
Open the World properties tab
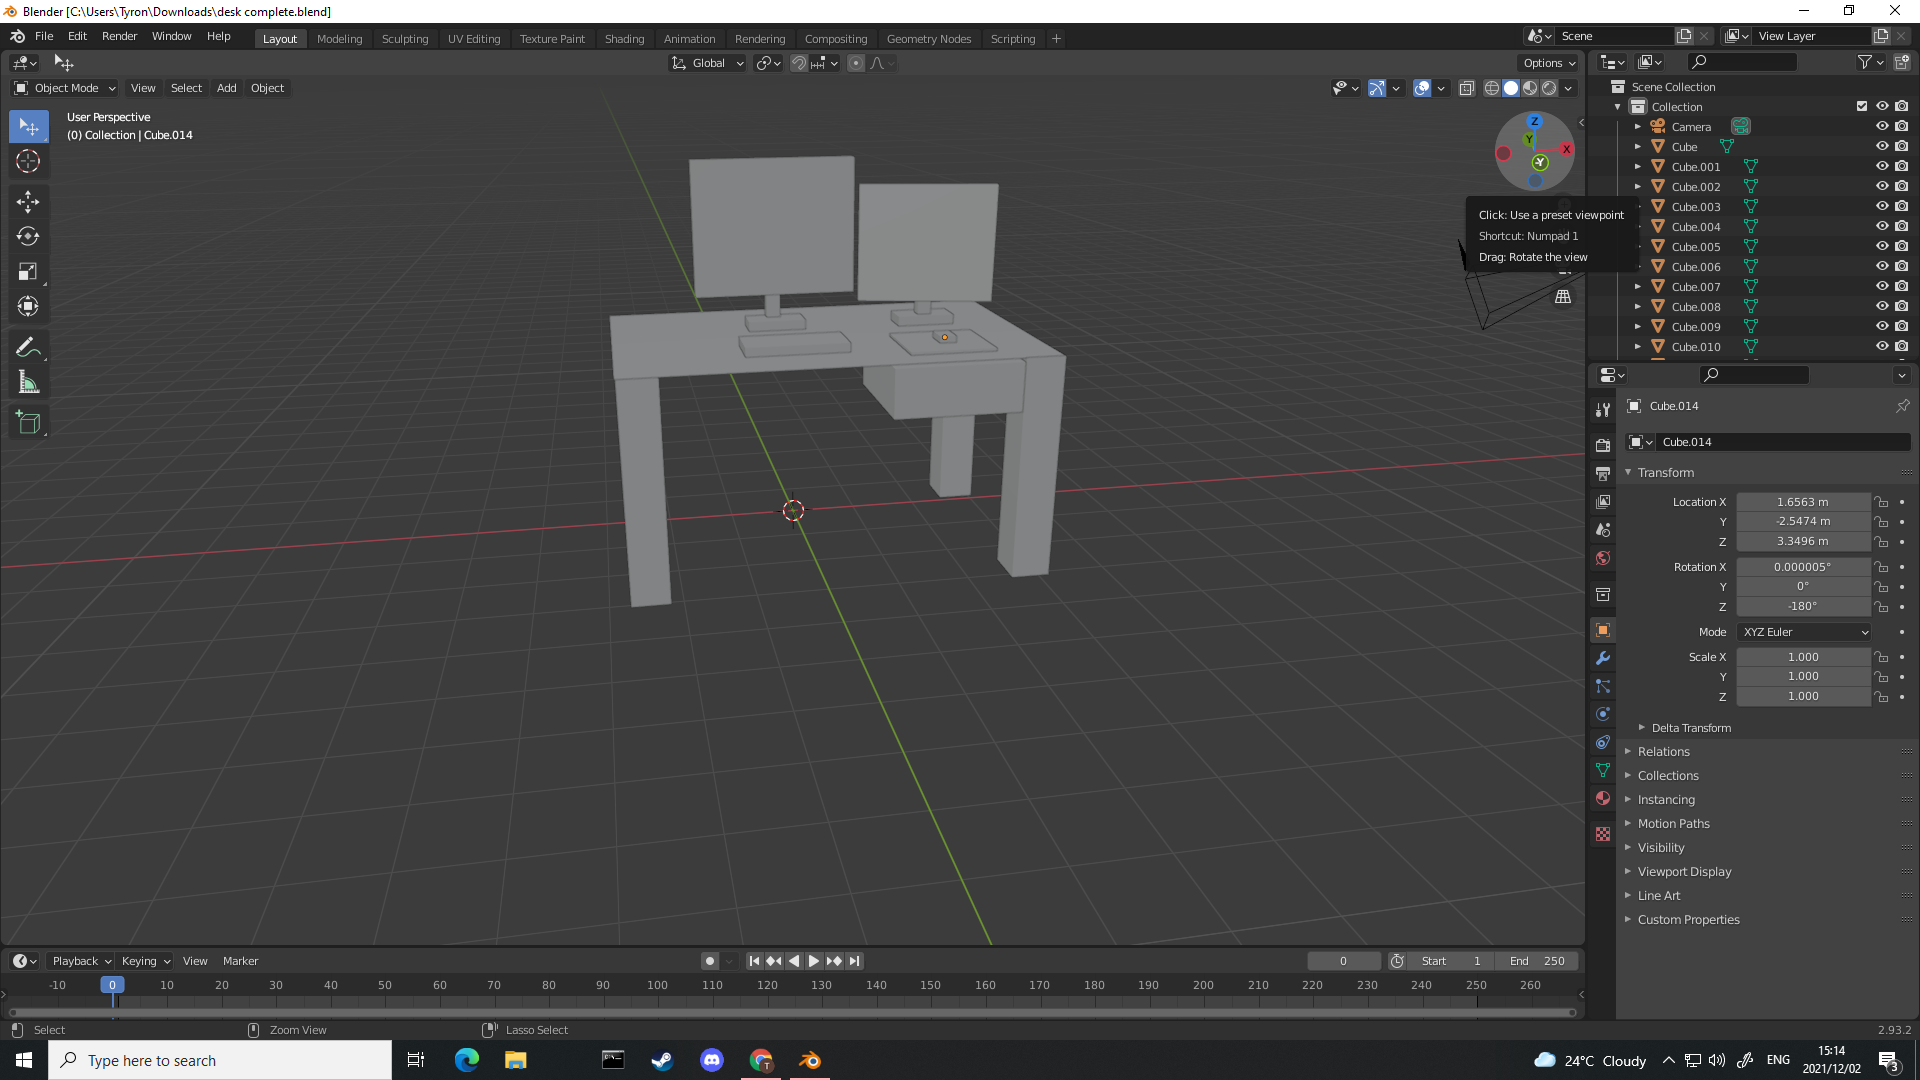1602,558
